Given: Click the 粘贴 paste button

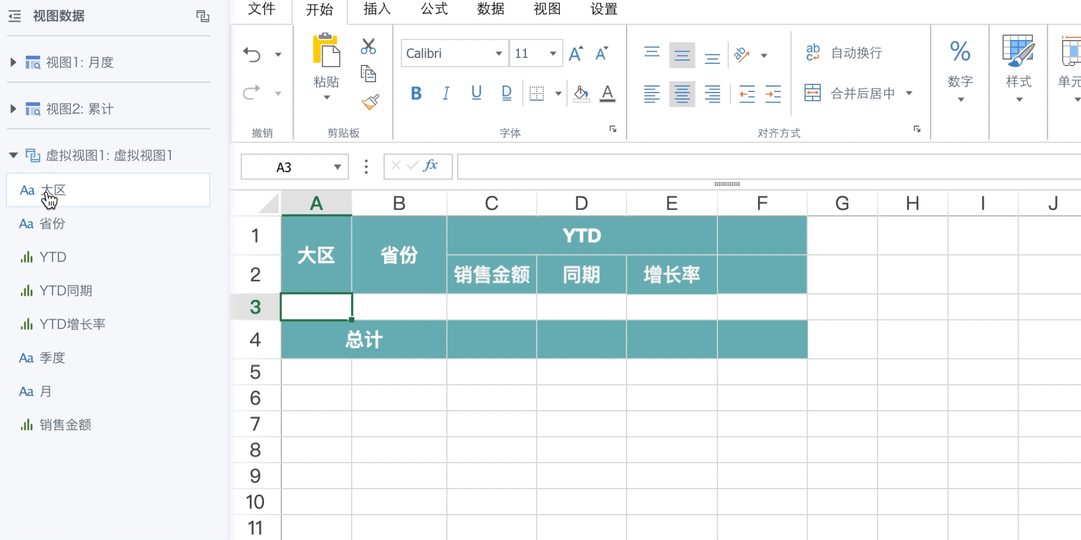Looking at the screenshot, I should [326, 67].
